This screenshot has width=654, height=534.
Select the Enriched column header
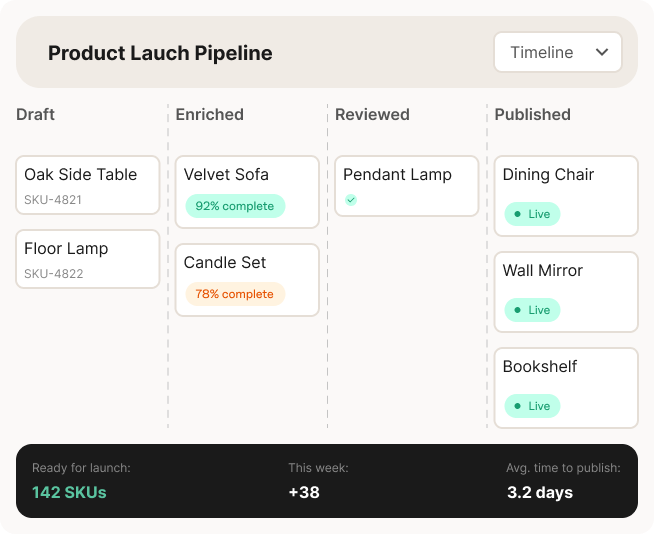[x=209, y=114]
